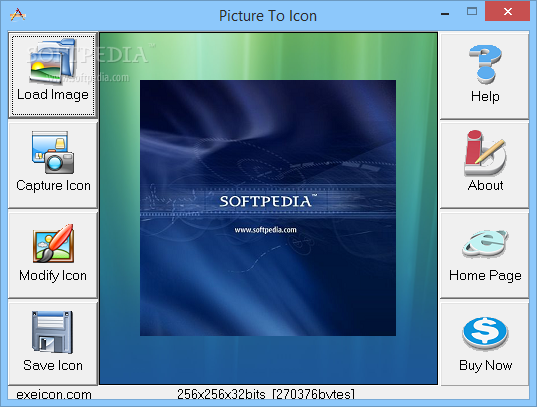Click the 256x256x32bits status text
The height and width of the screenshot is (407, 537).
(x=266, y=394)
